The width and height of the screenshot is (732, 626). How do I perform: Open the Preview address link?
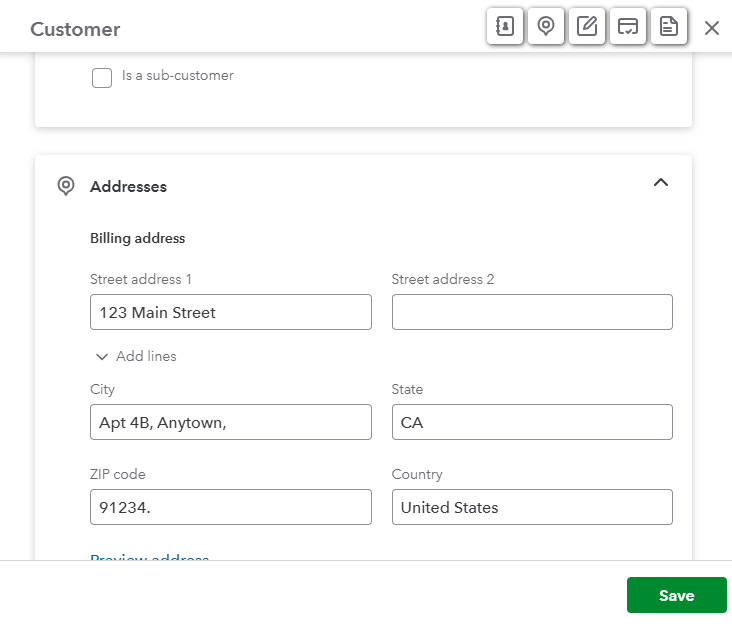pyautogui.click(x=149, y=556)
